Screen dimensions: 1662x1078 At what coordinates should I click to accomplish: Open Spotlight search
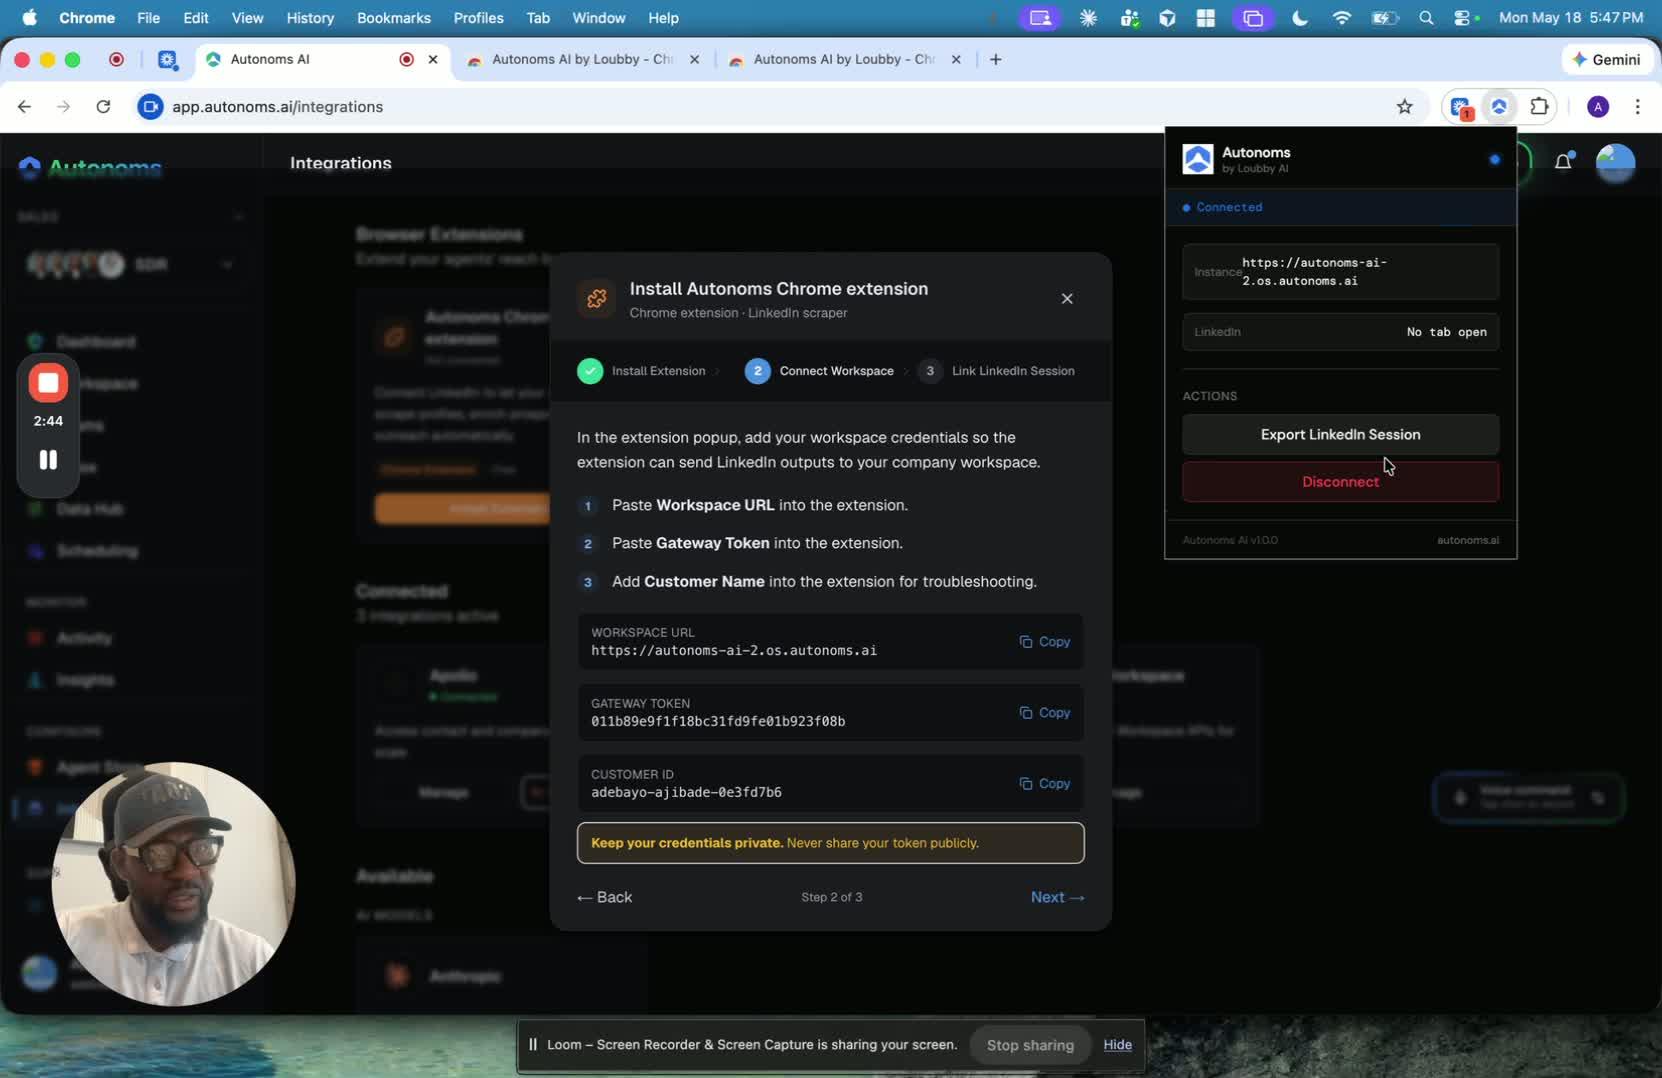pyautogui.click(x=1426, y=17)
